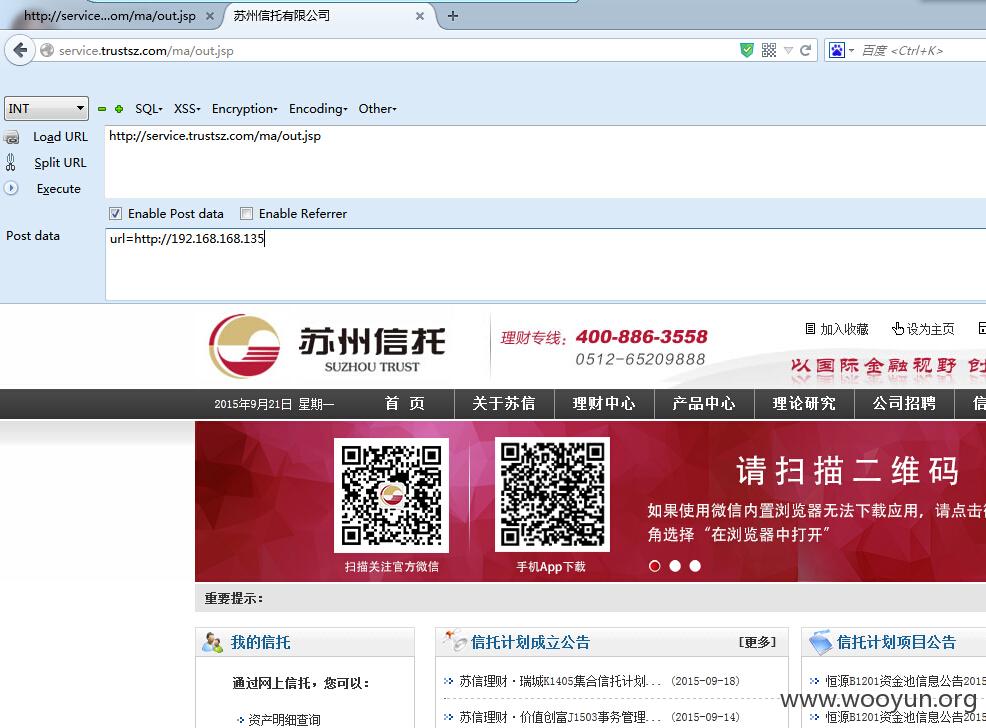The height and width of the screenshot is (728, 986).
Task: Open the XSS menu
Action: 187,109
